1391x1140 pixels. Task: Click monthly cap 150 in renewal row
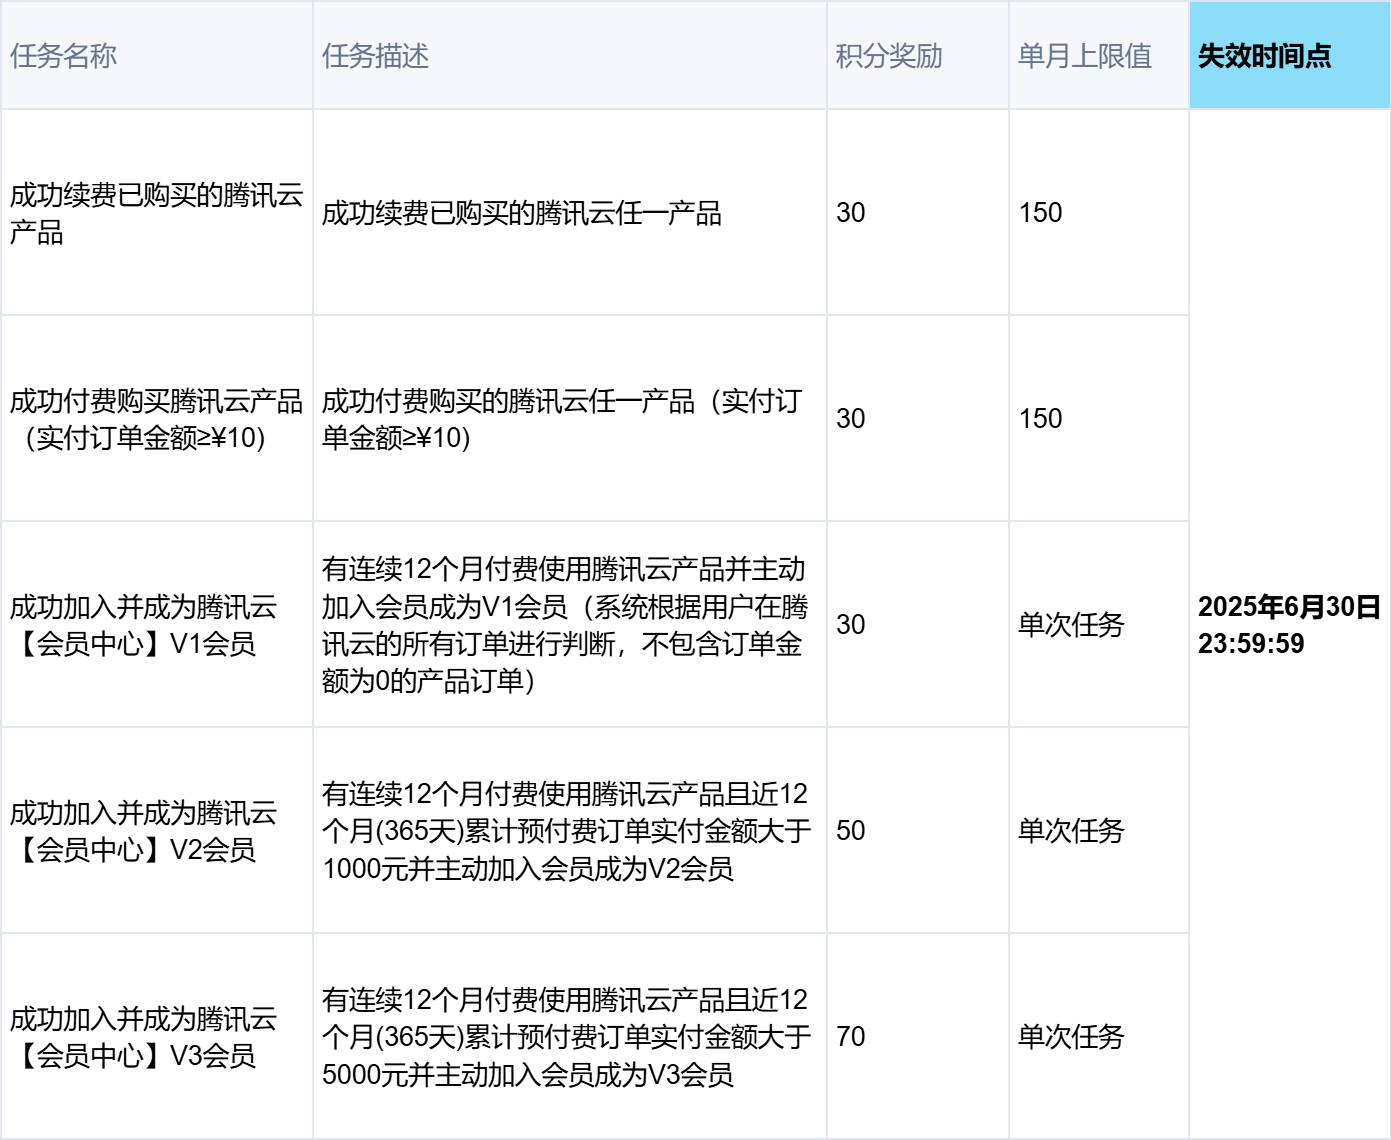coord(1040,213)
